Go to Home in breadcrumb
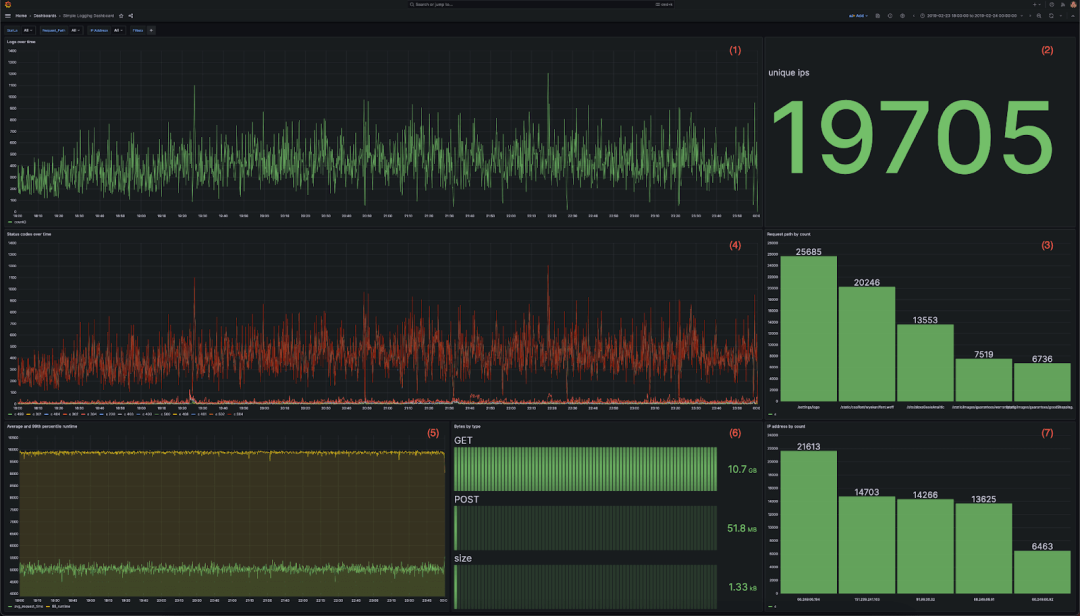 (x=21, y=15)
